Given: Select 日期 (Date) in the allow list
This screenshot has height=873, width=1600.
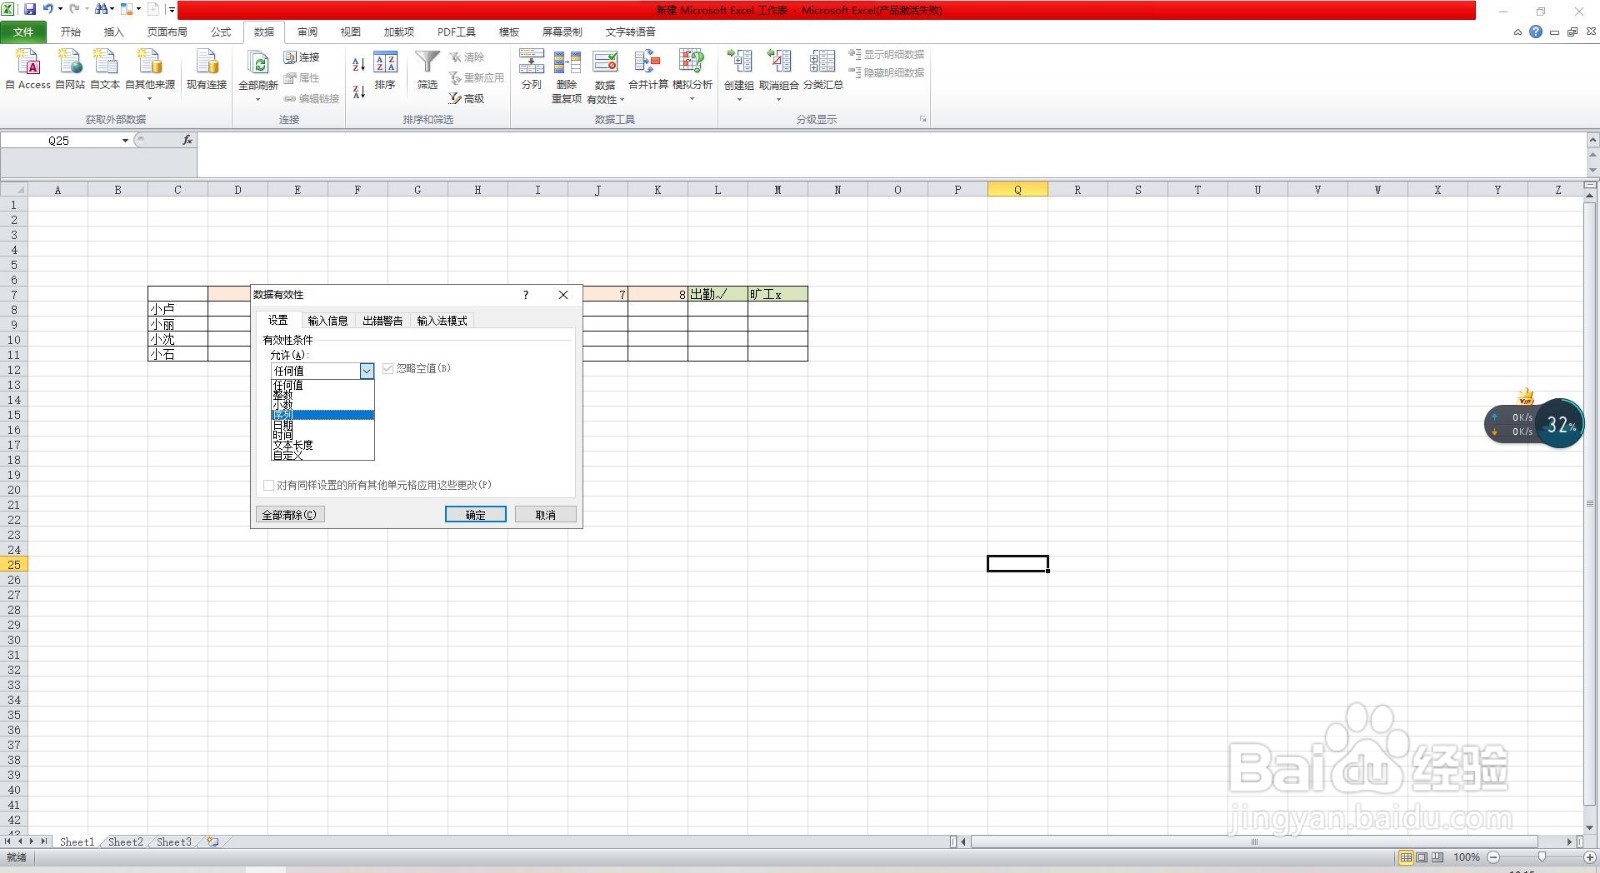Looking at the screenshot, I should tap(322, 425).
